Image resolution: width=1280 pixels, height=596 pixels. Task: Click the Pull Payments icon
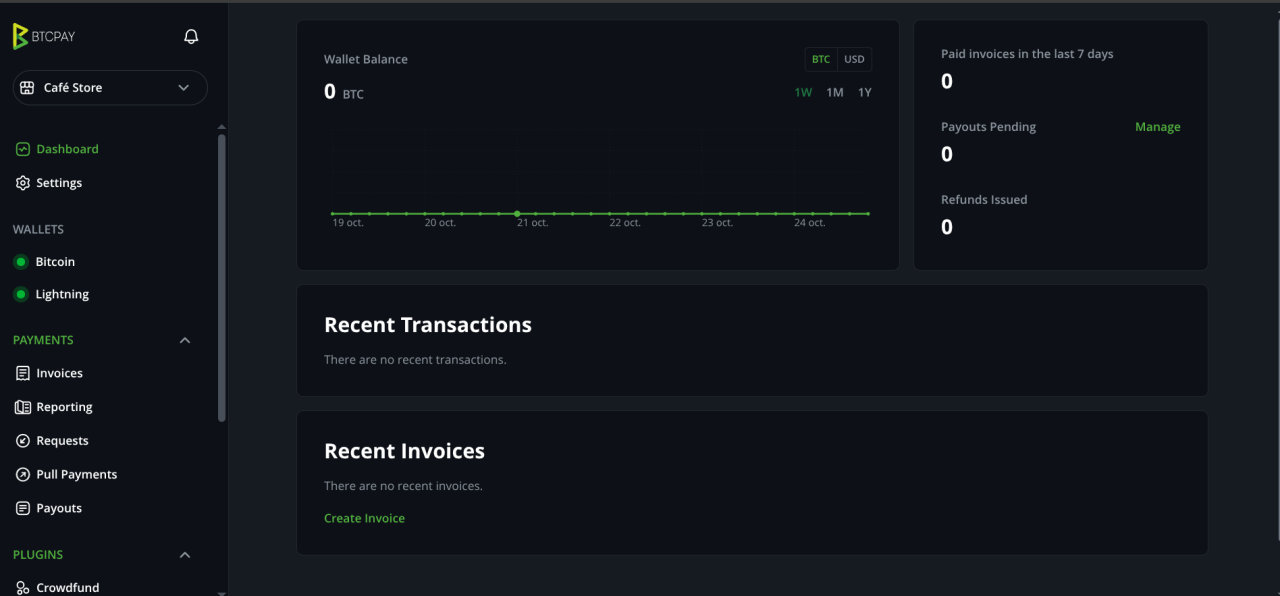click(x=22, y=475)
